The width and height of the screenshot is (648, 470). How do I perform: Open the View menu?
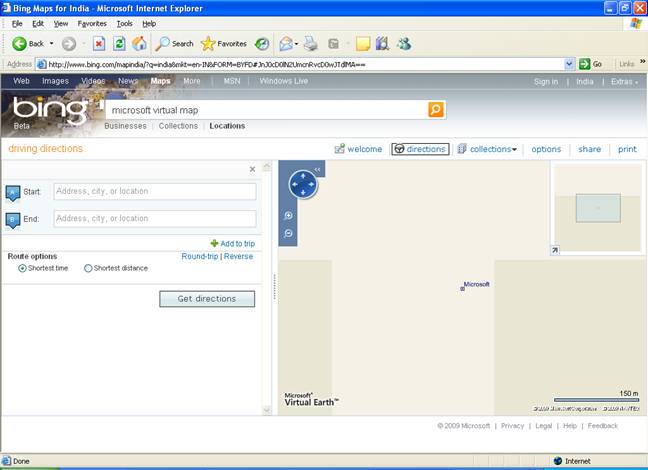pyautogui.click(x=61, y=24)
